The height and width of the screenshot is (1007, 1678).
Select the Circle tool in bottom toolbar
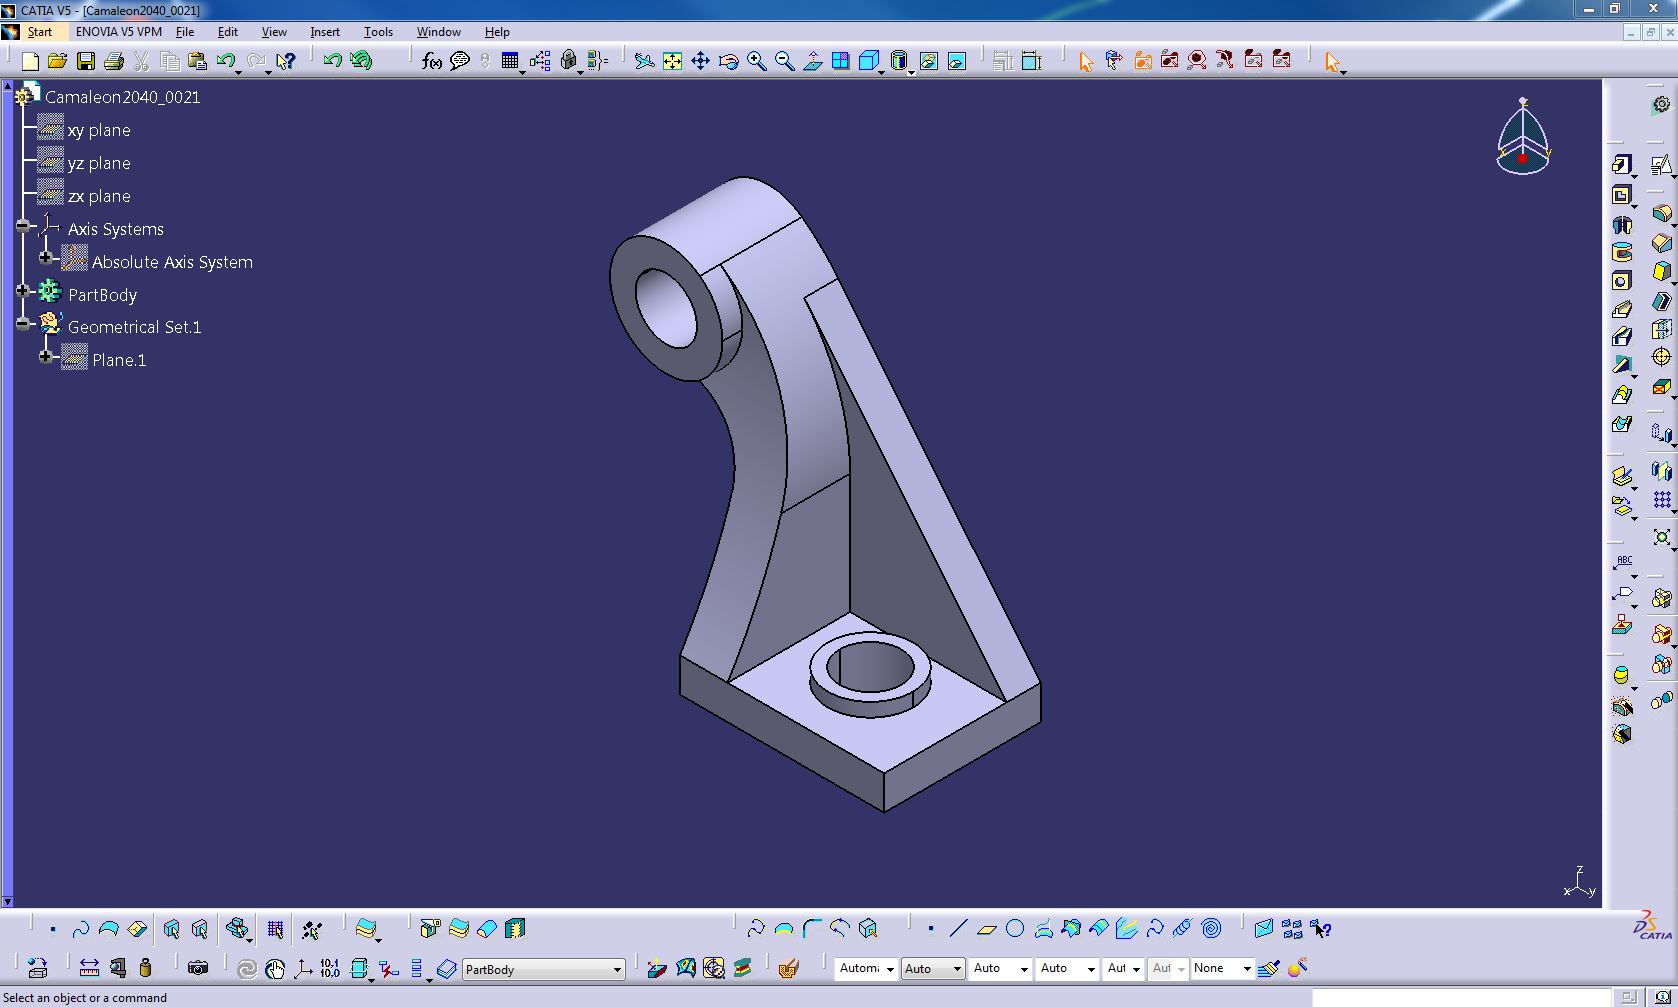(1015, 929)
